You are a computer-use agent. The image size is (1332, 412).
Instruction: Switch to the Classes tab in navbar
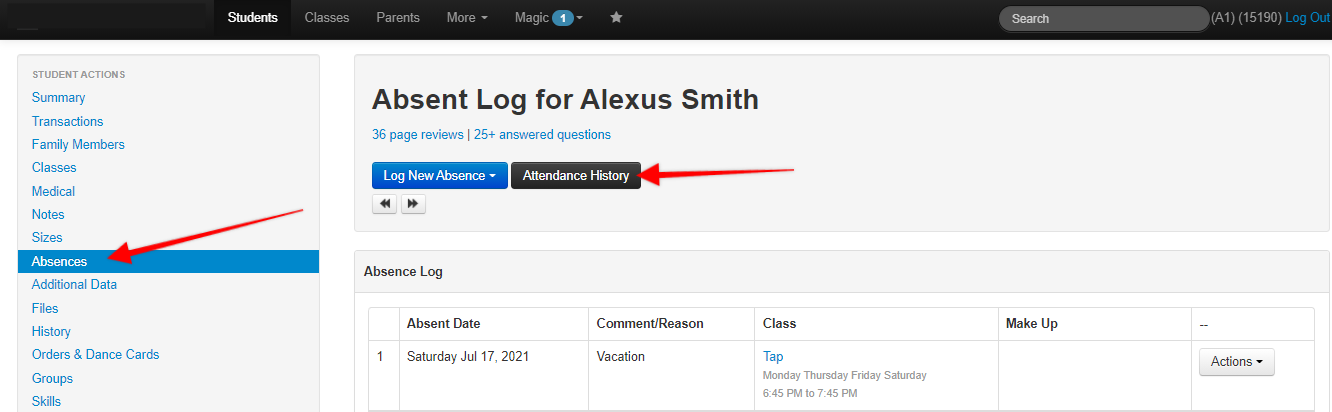[x=327, y=18]
